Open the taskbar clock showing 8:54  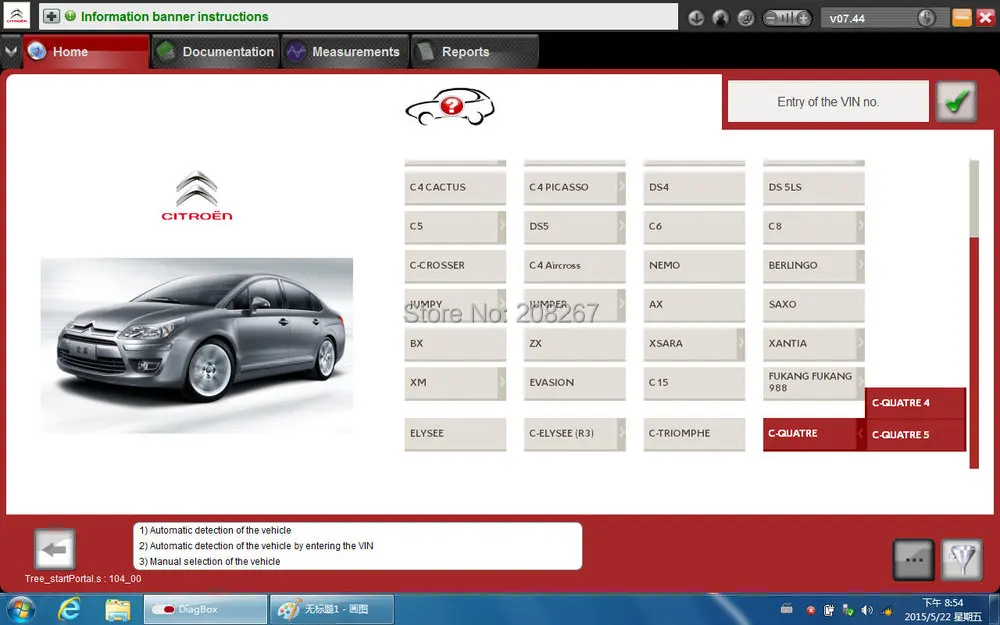coord(943,610)
